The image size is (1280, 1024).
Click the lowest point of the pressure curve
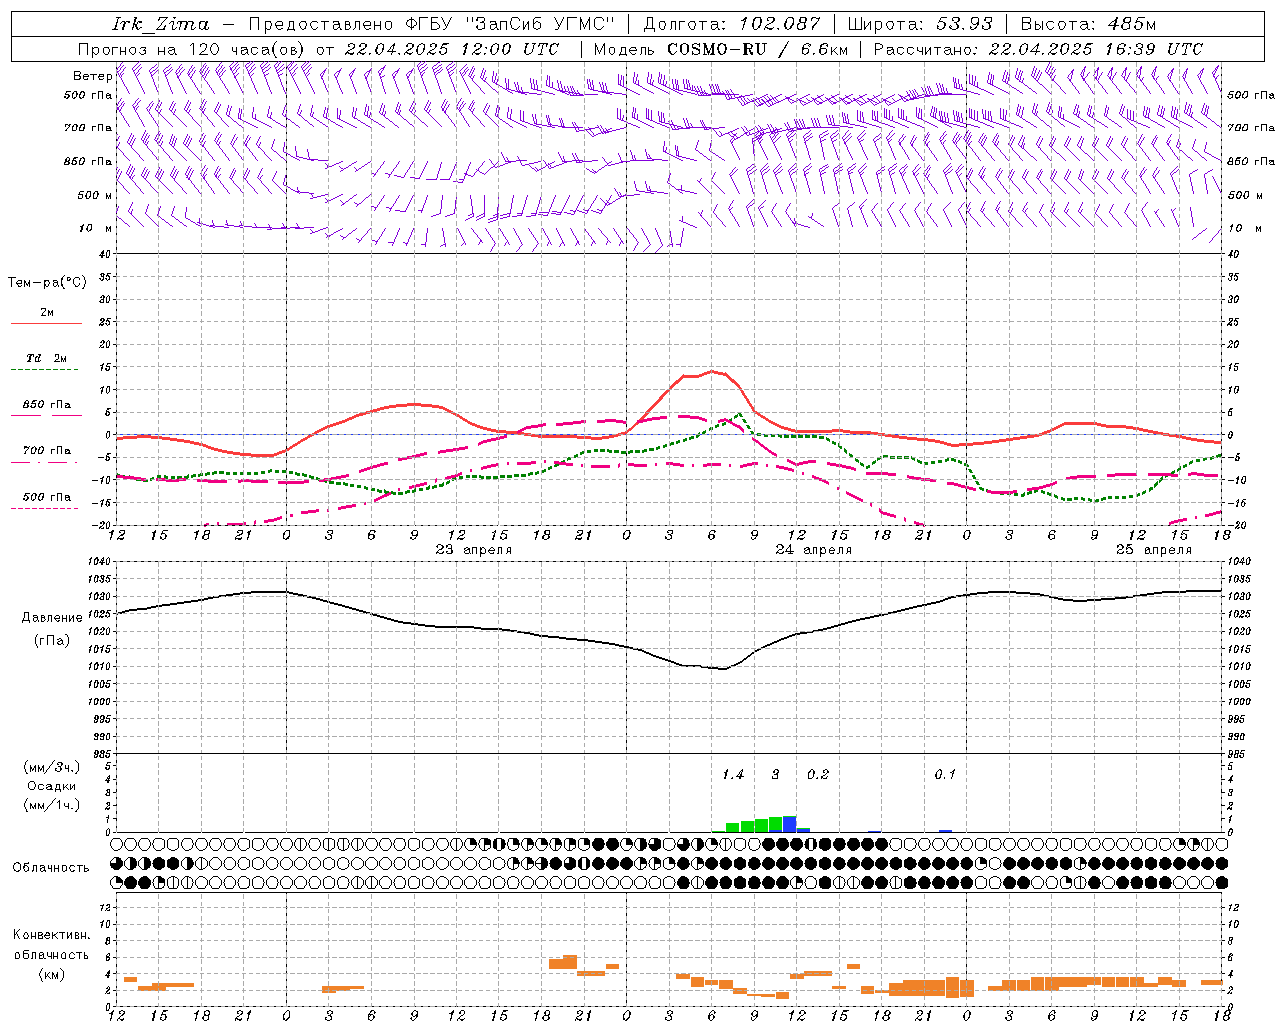723,668
